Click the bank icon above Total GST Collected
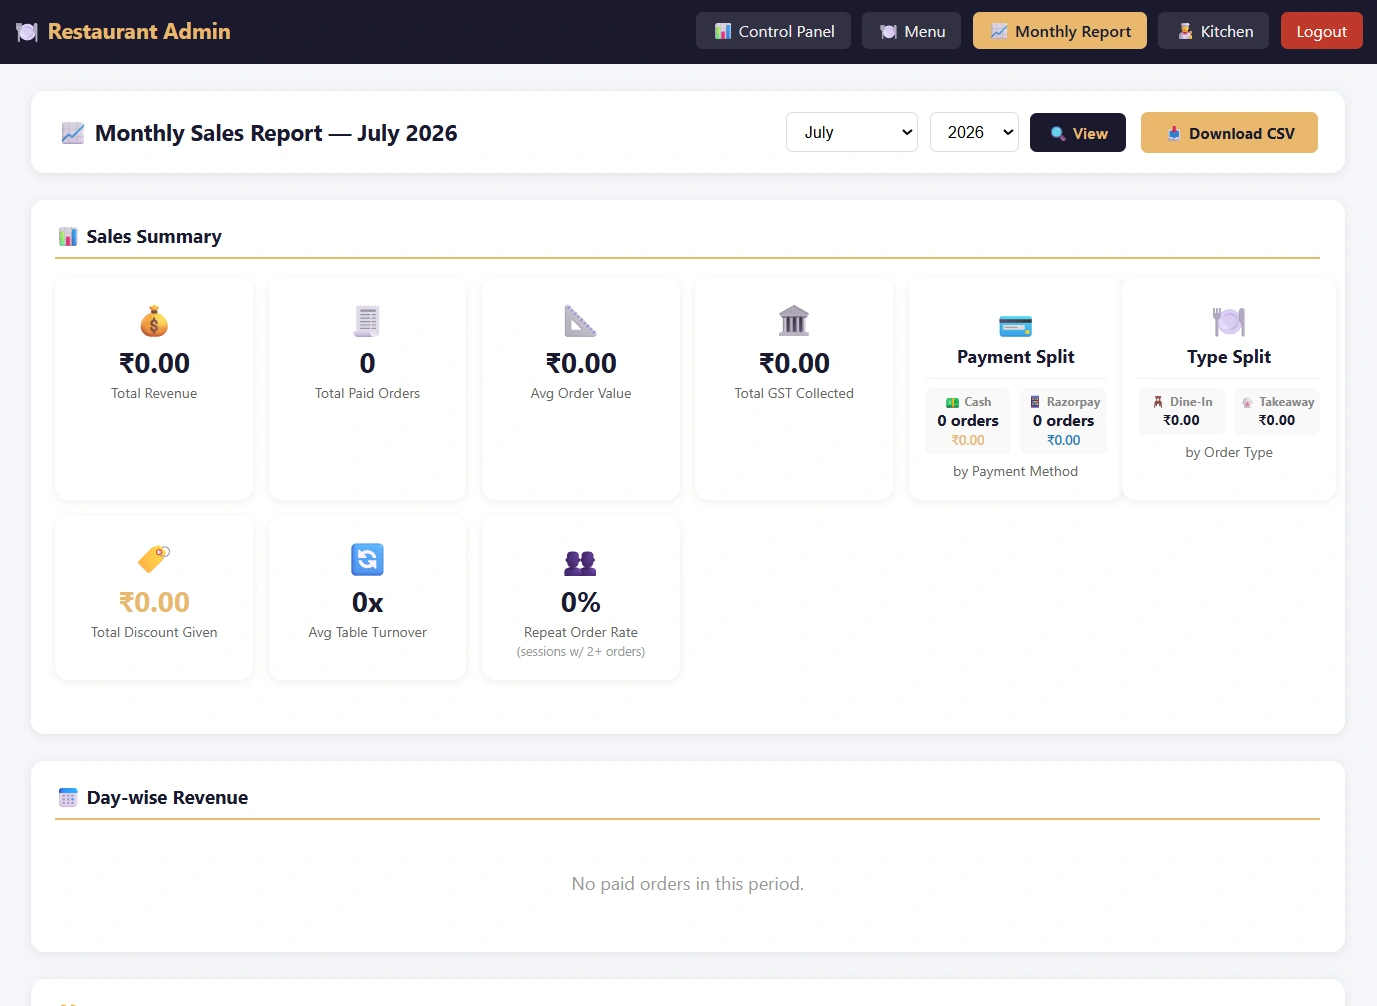 point(794,321)
